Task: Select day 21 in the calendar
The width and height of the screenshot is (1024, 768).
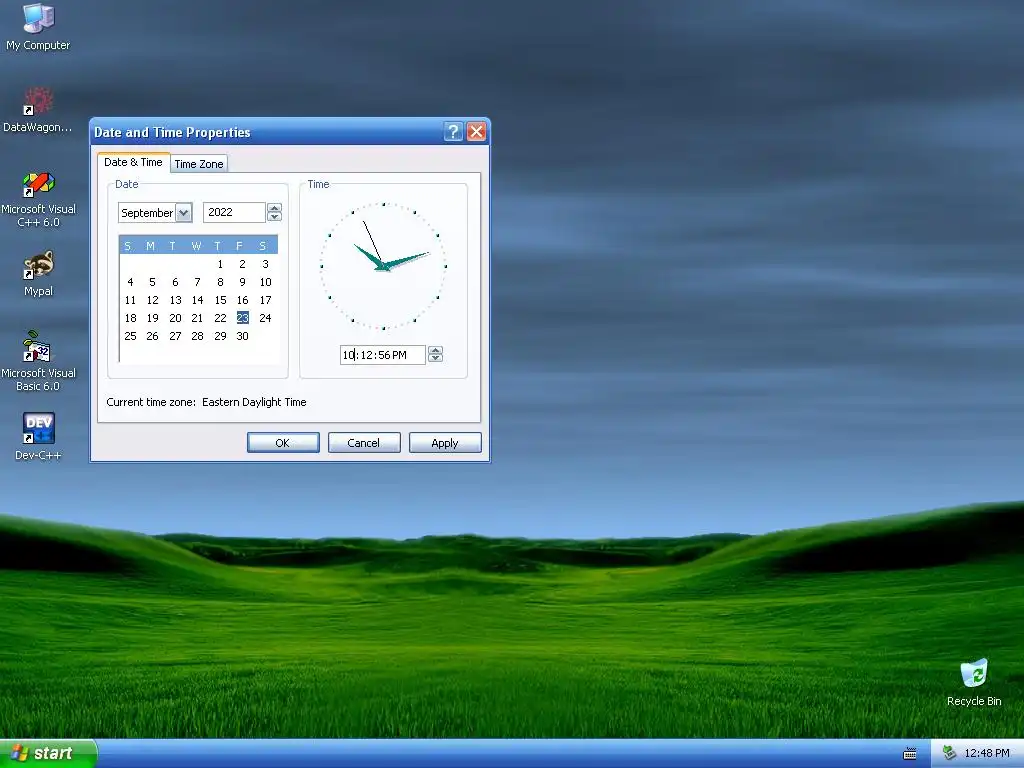Action: pos(197,318)
